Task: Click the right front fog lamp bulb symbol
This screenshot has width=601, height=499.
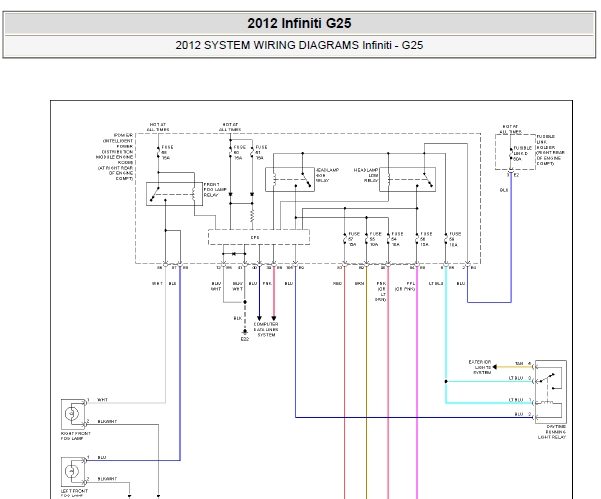Action: pyautogui.click(x=72, y=414)
